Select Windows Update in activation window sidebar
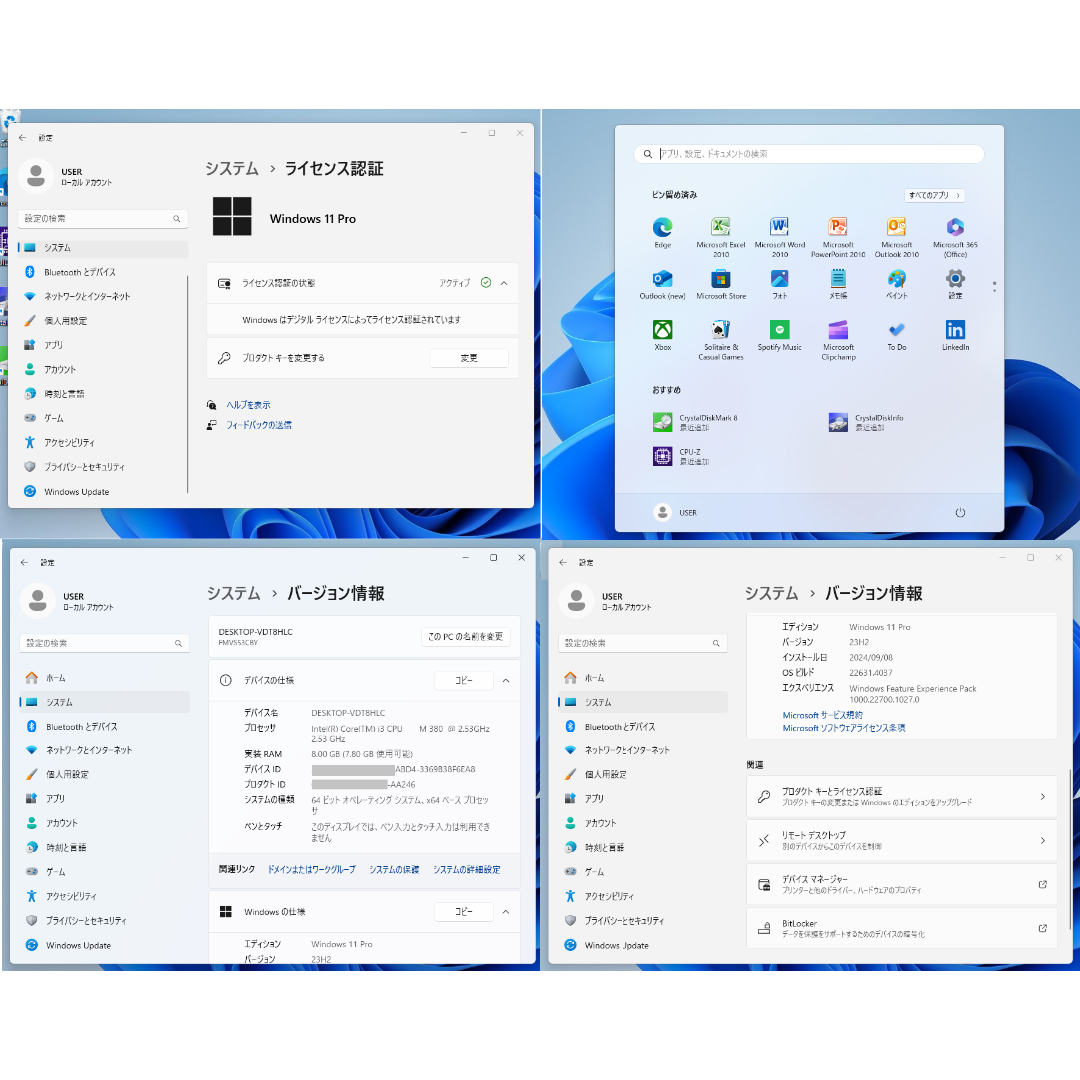The width and height of the screenshot is (1080, 1080). tap(102, 491)
